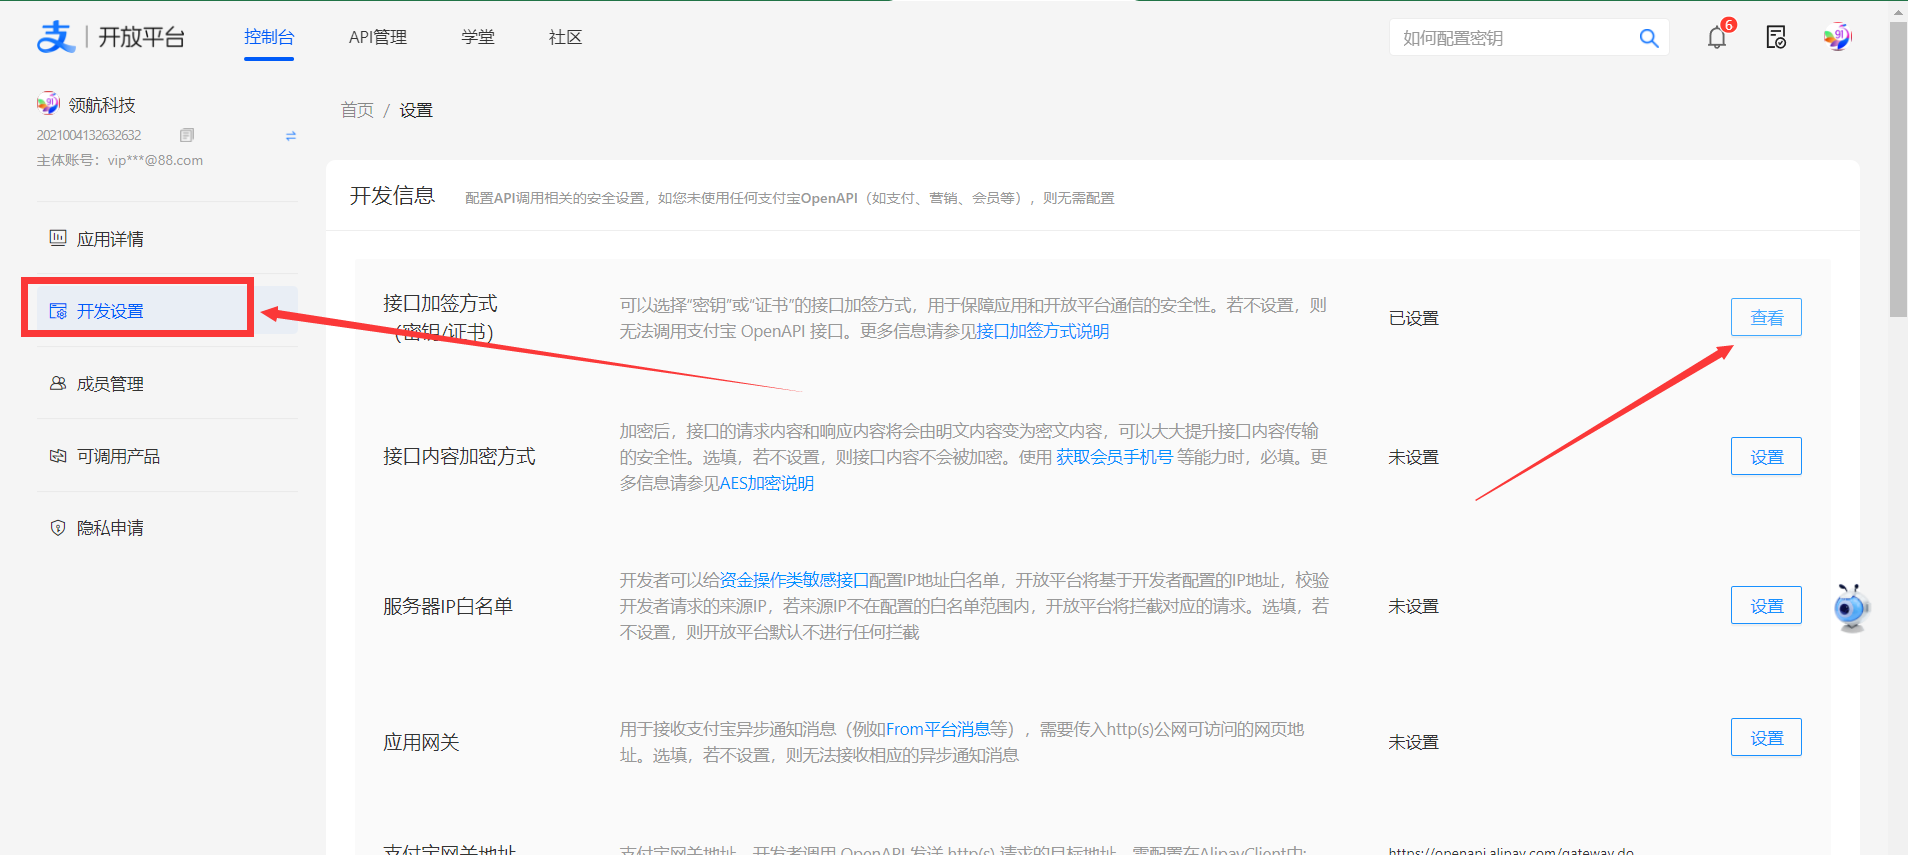1908x855 pixels.
Task: Click the 隐私申请 shield icon
Action: coord(58,528)
